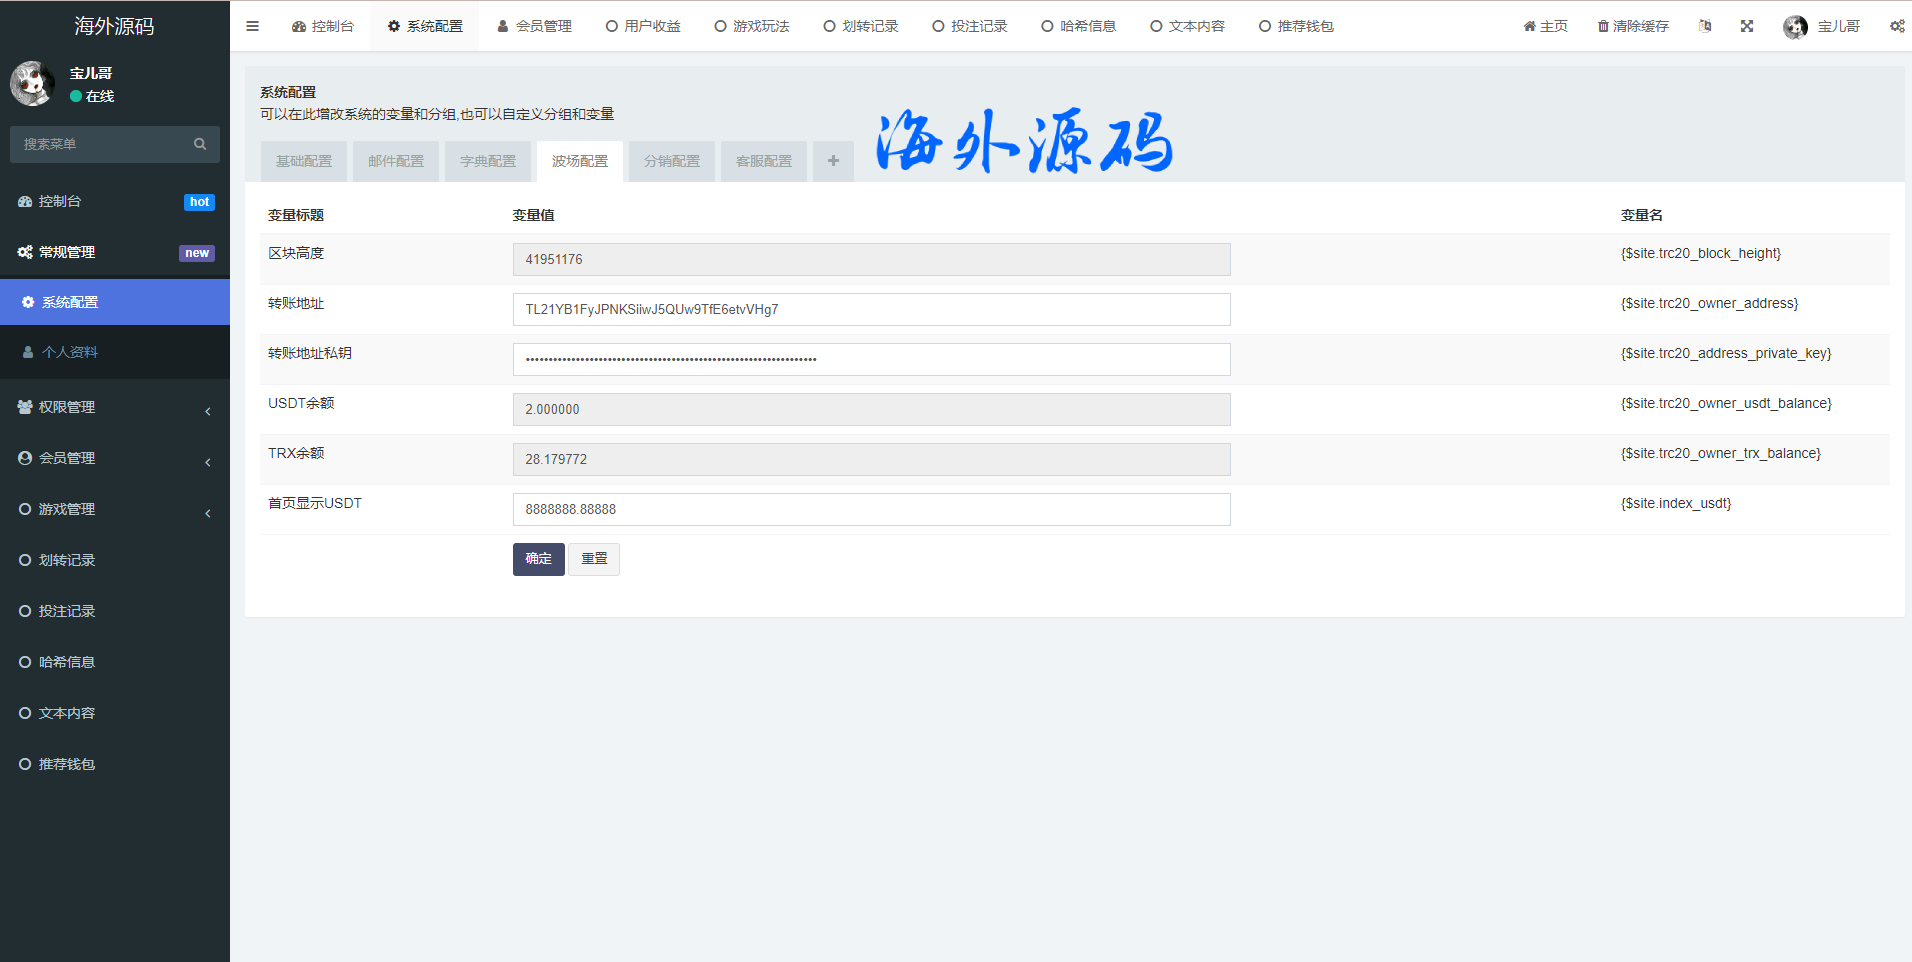Clear the cache via 清除缓存
The width and height of the screenshot is (1912, 962).
click(1633, 26)
